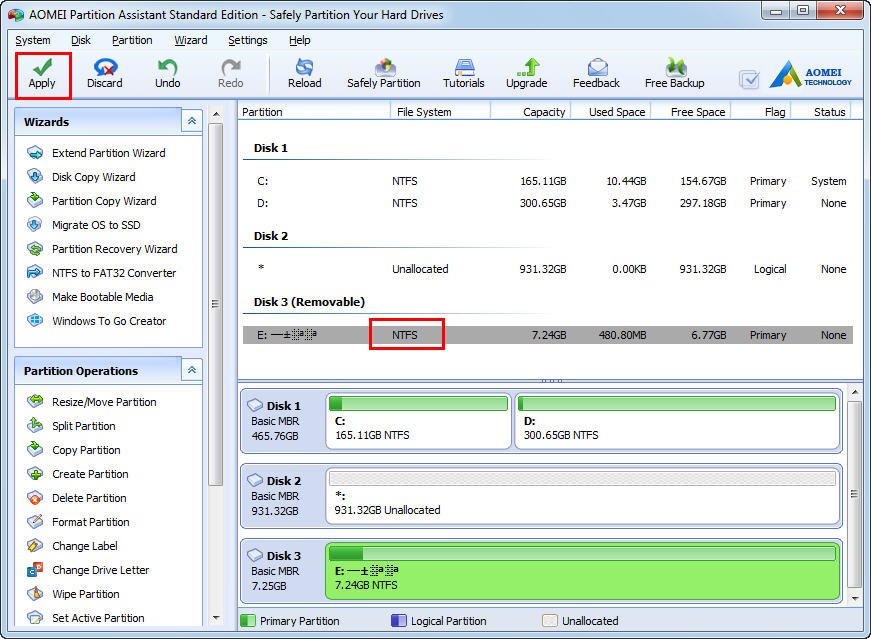Select 931.32GB Unallocated block in disk map
This screenshot has width=871, height=639.
click(582, 495)
